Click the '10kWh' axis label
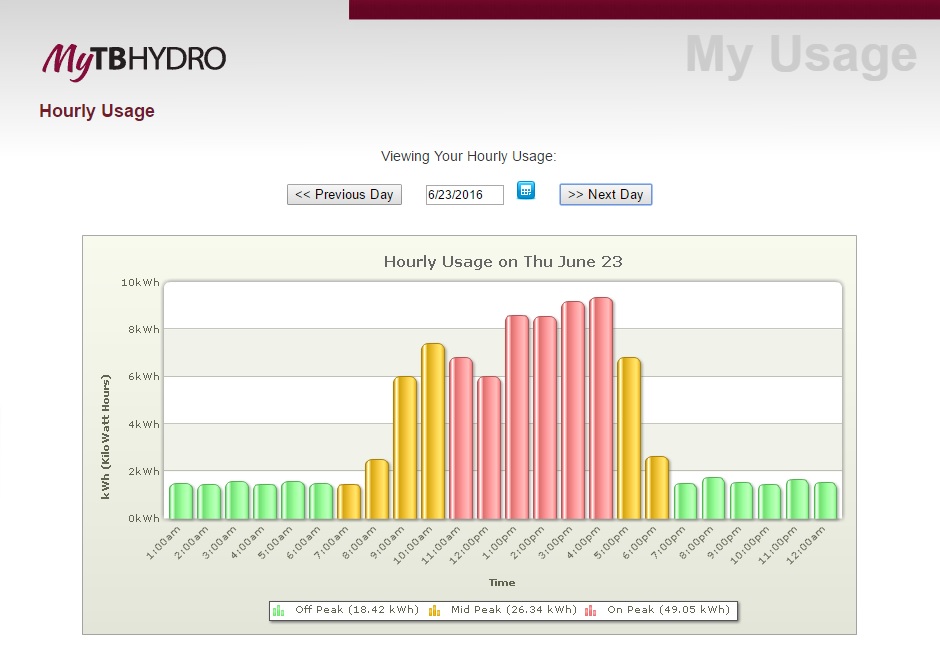The height and width of the screenshot is (658, 940). coord(140,282)
